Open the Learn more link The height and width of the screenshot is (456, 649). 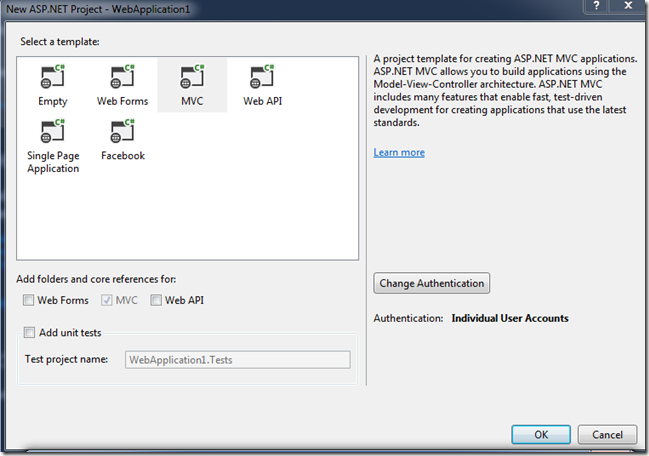[399, 152]
